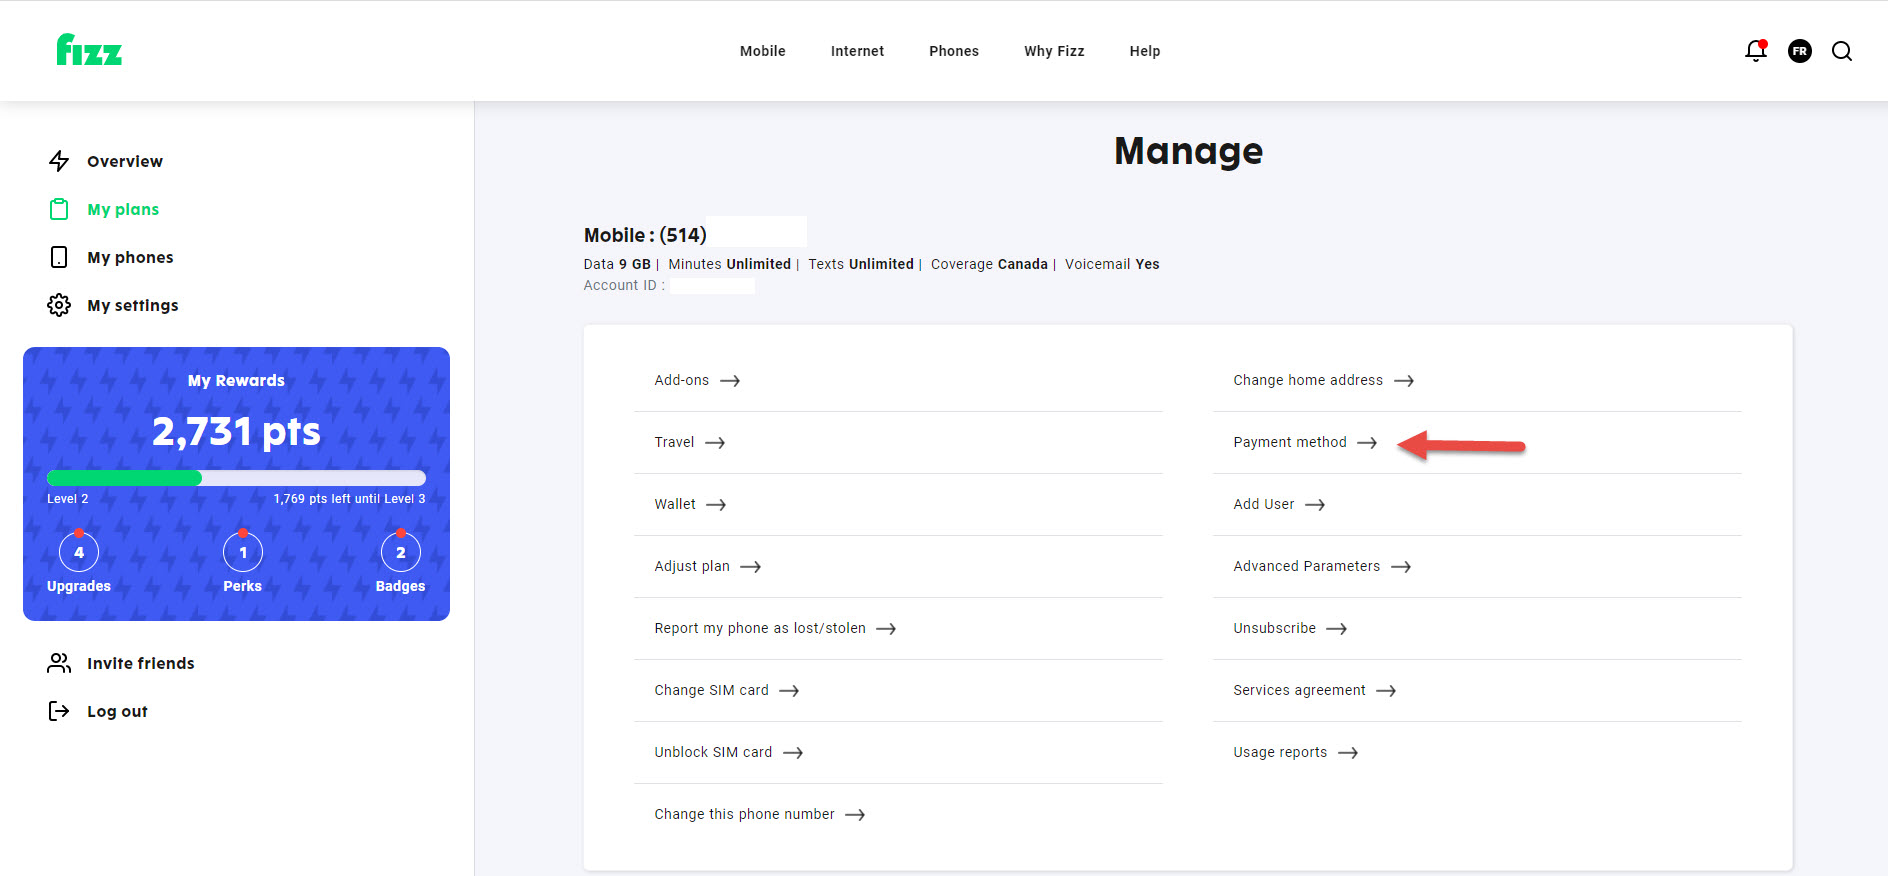Open the Internet menu item
The height and width of the screenshot is (876, 1888).
coord(857,51)
